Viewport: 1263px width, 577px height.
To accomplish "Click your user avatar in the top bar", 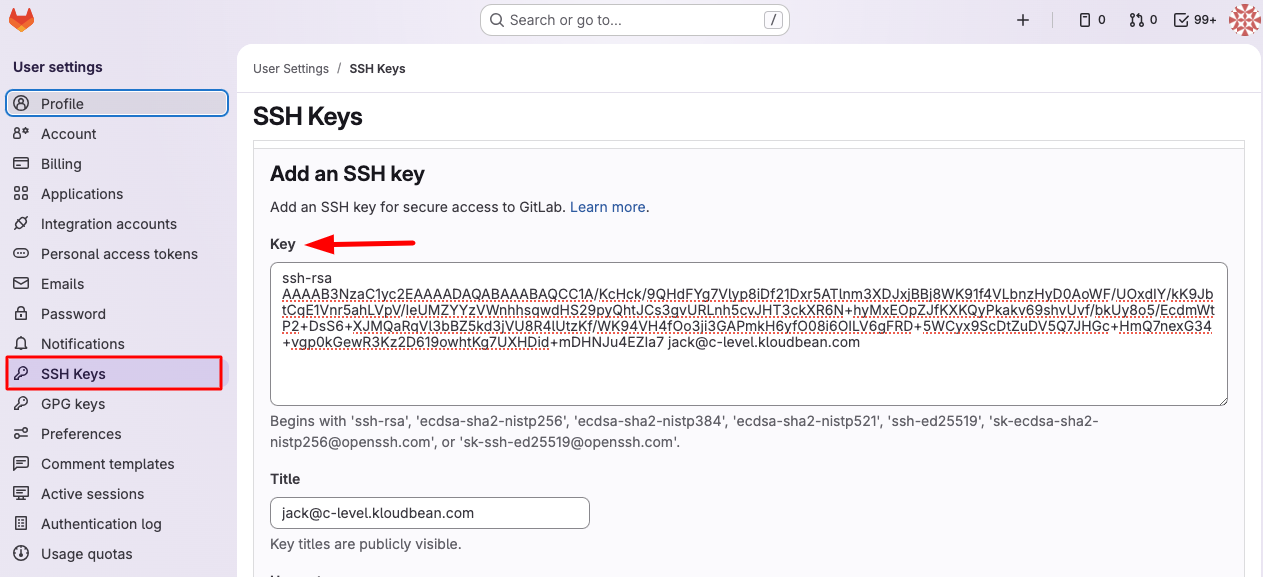I will point(1244,19).
